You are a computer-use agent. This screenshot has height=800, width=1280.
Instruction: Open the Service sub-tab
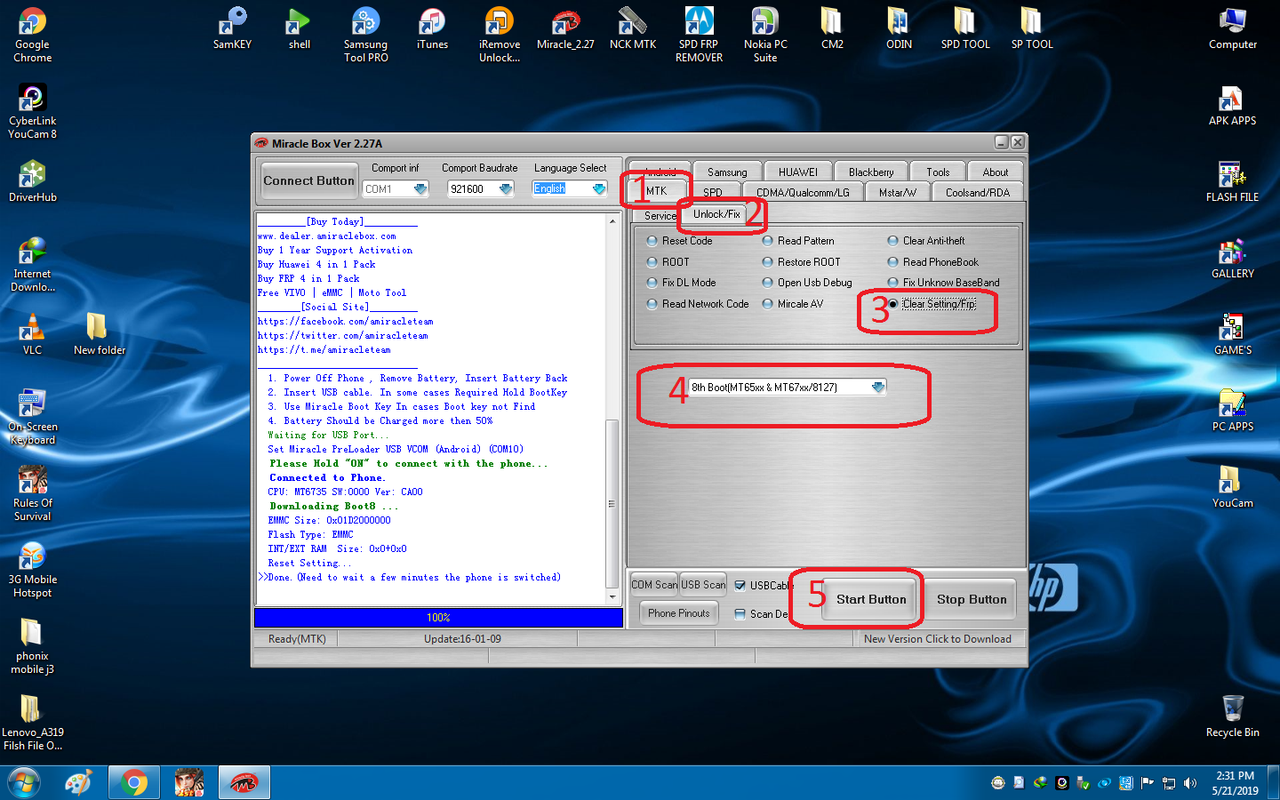point(660,216)
